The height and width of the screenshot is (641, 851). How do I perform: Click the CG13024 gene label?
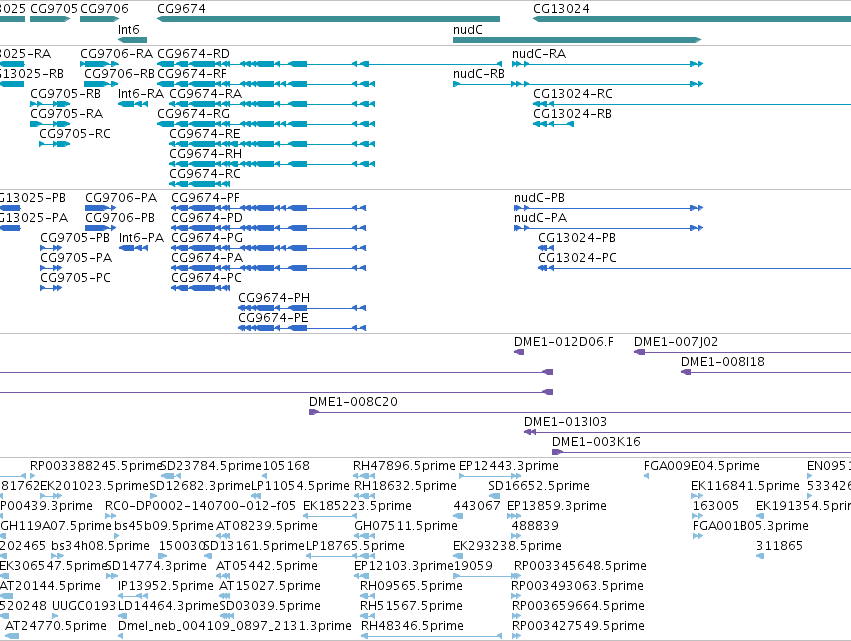pos(561,9)
